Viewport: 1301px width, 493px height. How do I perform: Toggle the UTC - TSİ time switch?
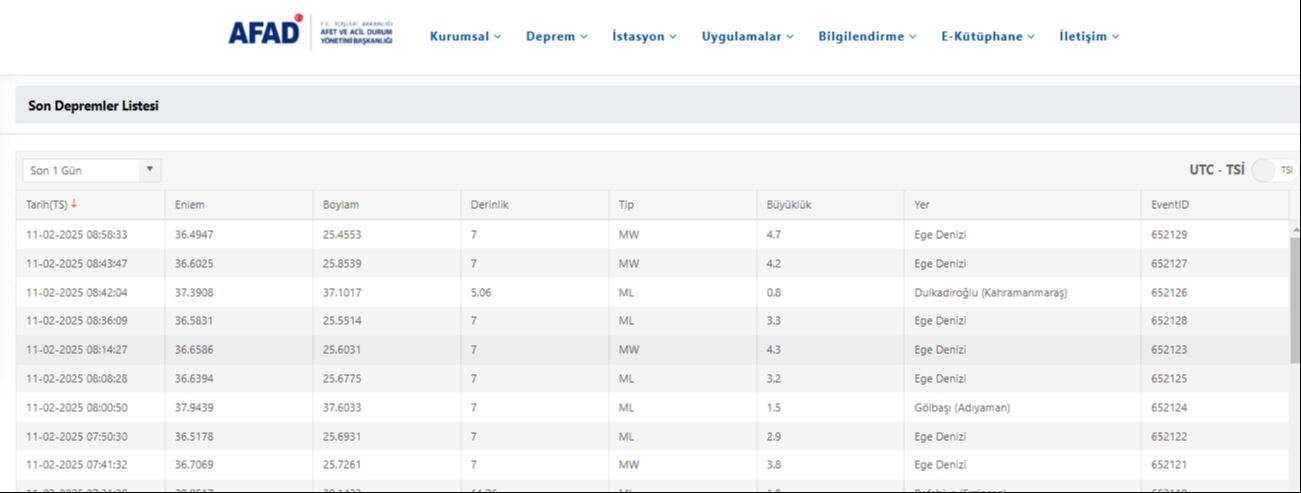[x=1264, y=170]
